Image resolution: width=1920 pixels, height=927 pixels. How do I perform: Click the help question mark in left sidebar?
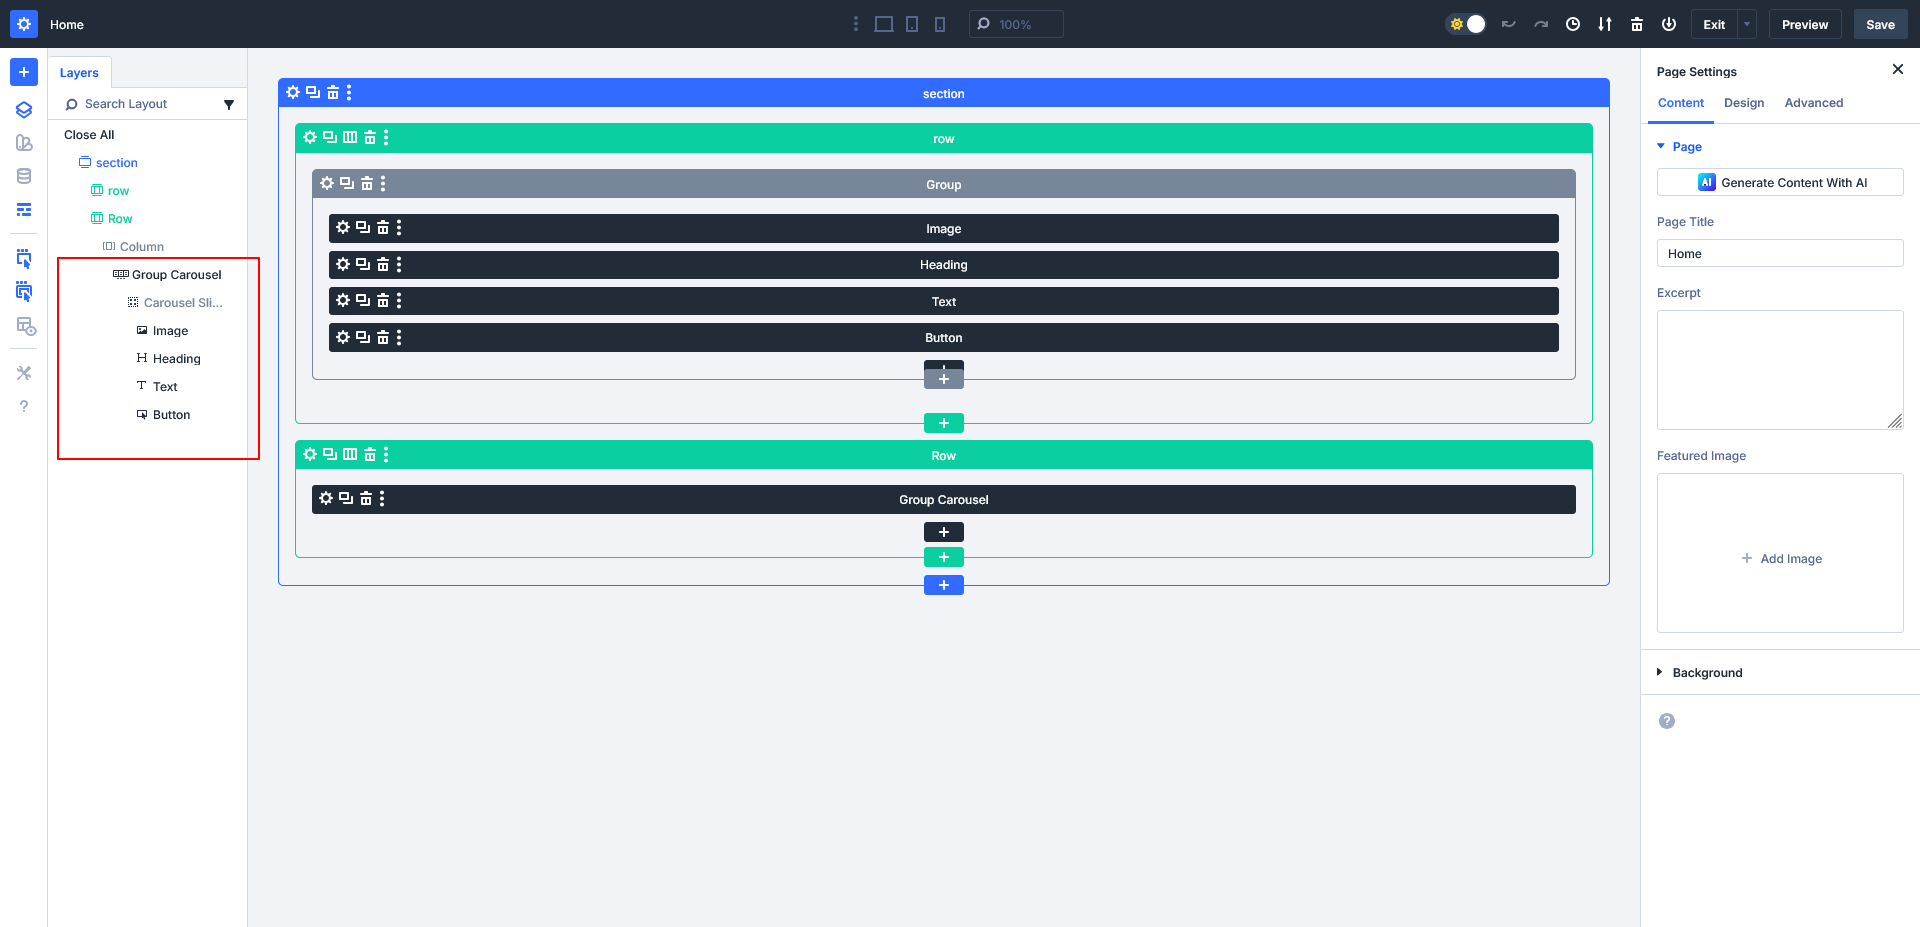24,406
